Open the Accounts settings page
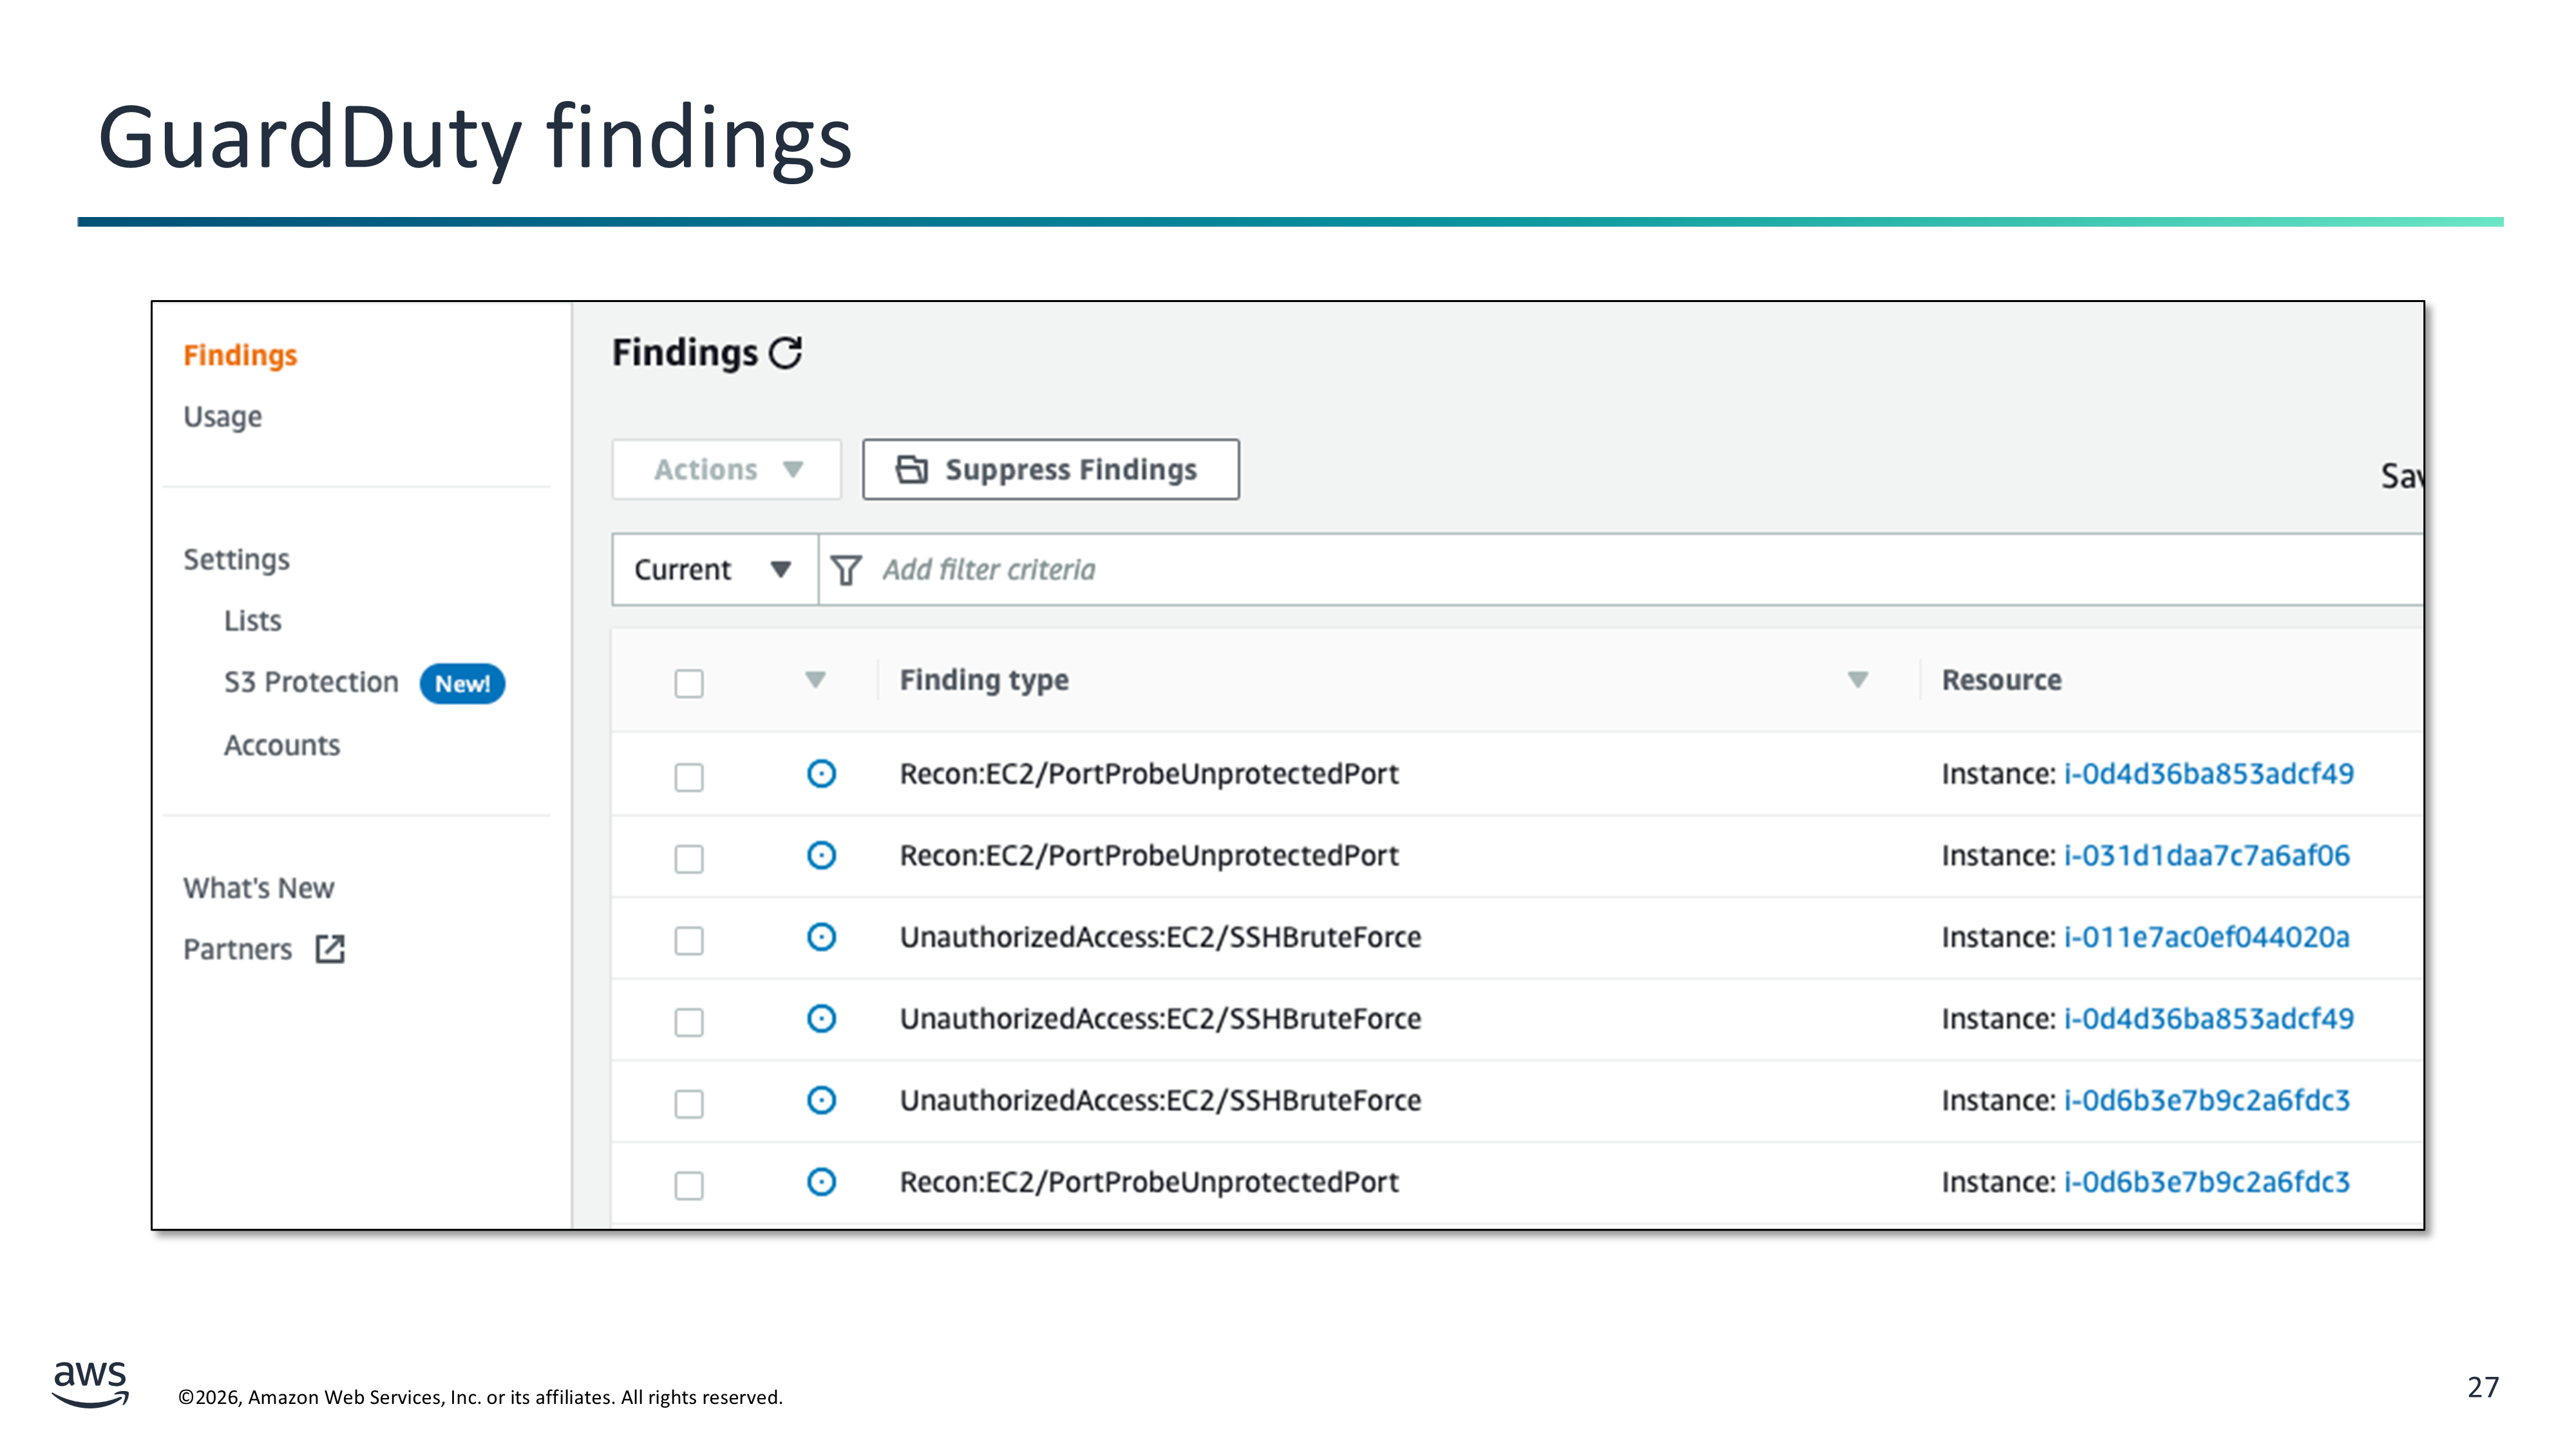This screenshot has height=1449, width=2576. [x=282, y=746]
